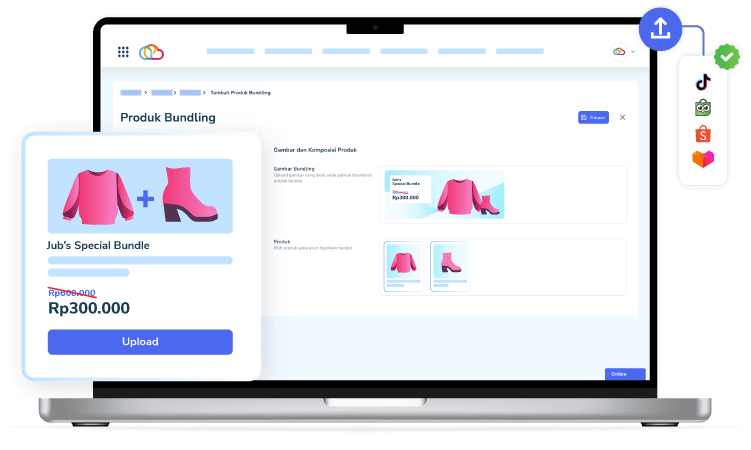Click the sweater plus boot bundle image
The height and width of the screenshot is (450, 751).
coord(140,196)
